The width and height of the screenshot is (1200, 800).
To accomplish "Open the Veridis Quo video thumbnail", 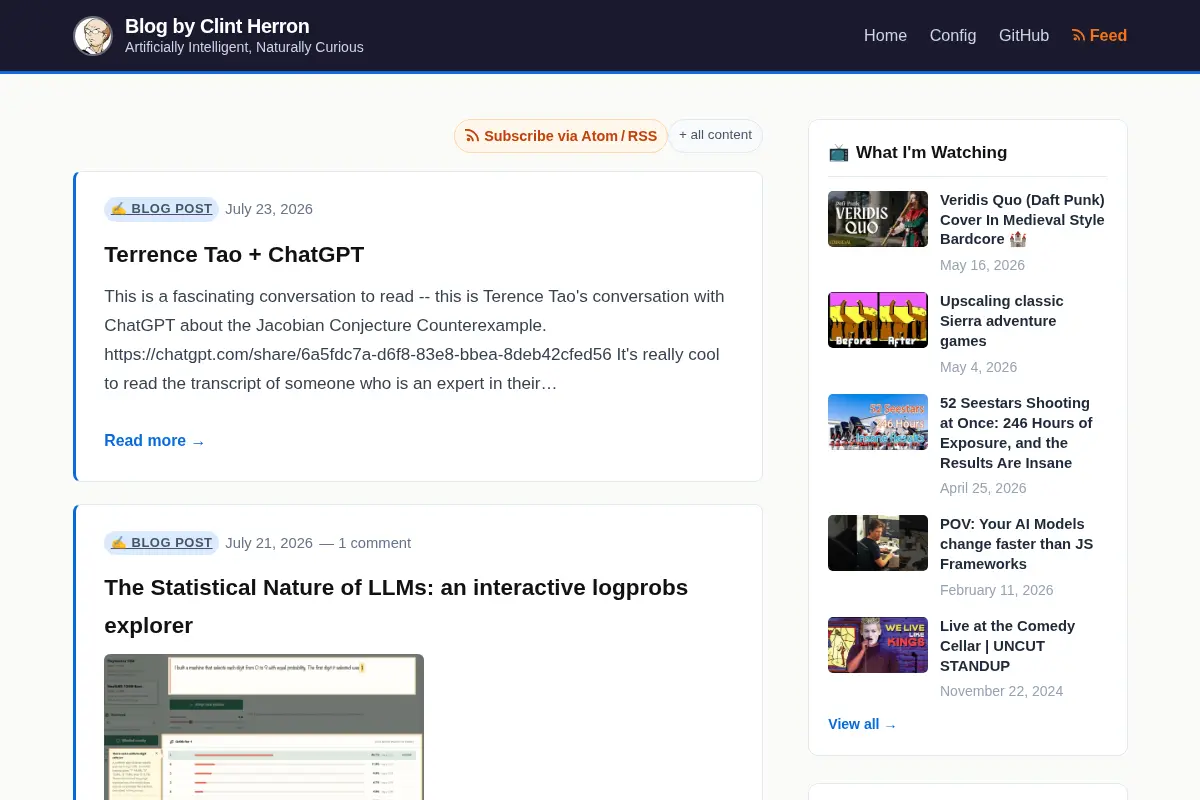I will pos(878,219).
